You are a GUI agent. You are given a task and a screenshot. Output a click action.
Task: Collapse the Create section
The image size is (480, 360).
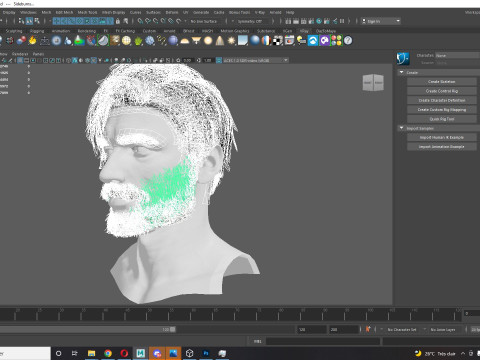pos(401,72)
